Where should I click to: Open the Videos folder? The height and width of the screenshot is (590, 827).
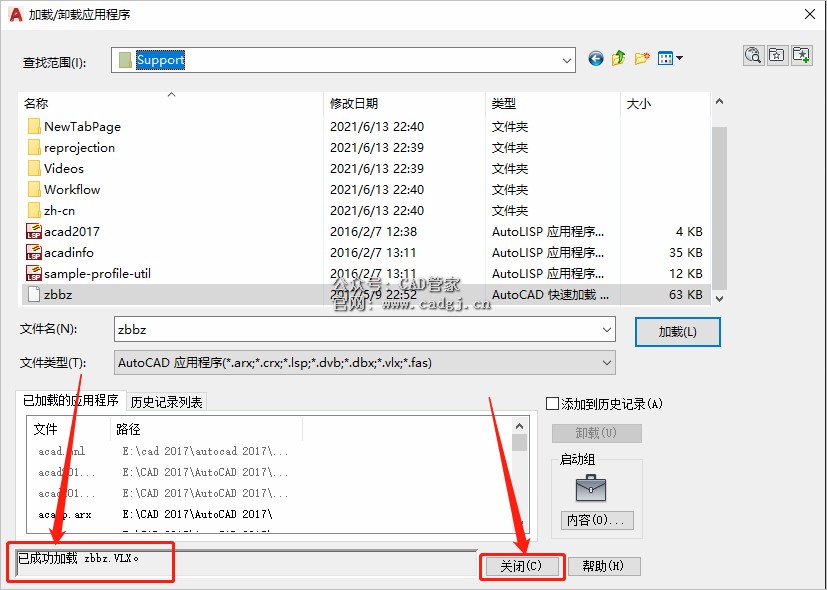55,169
